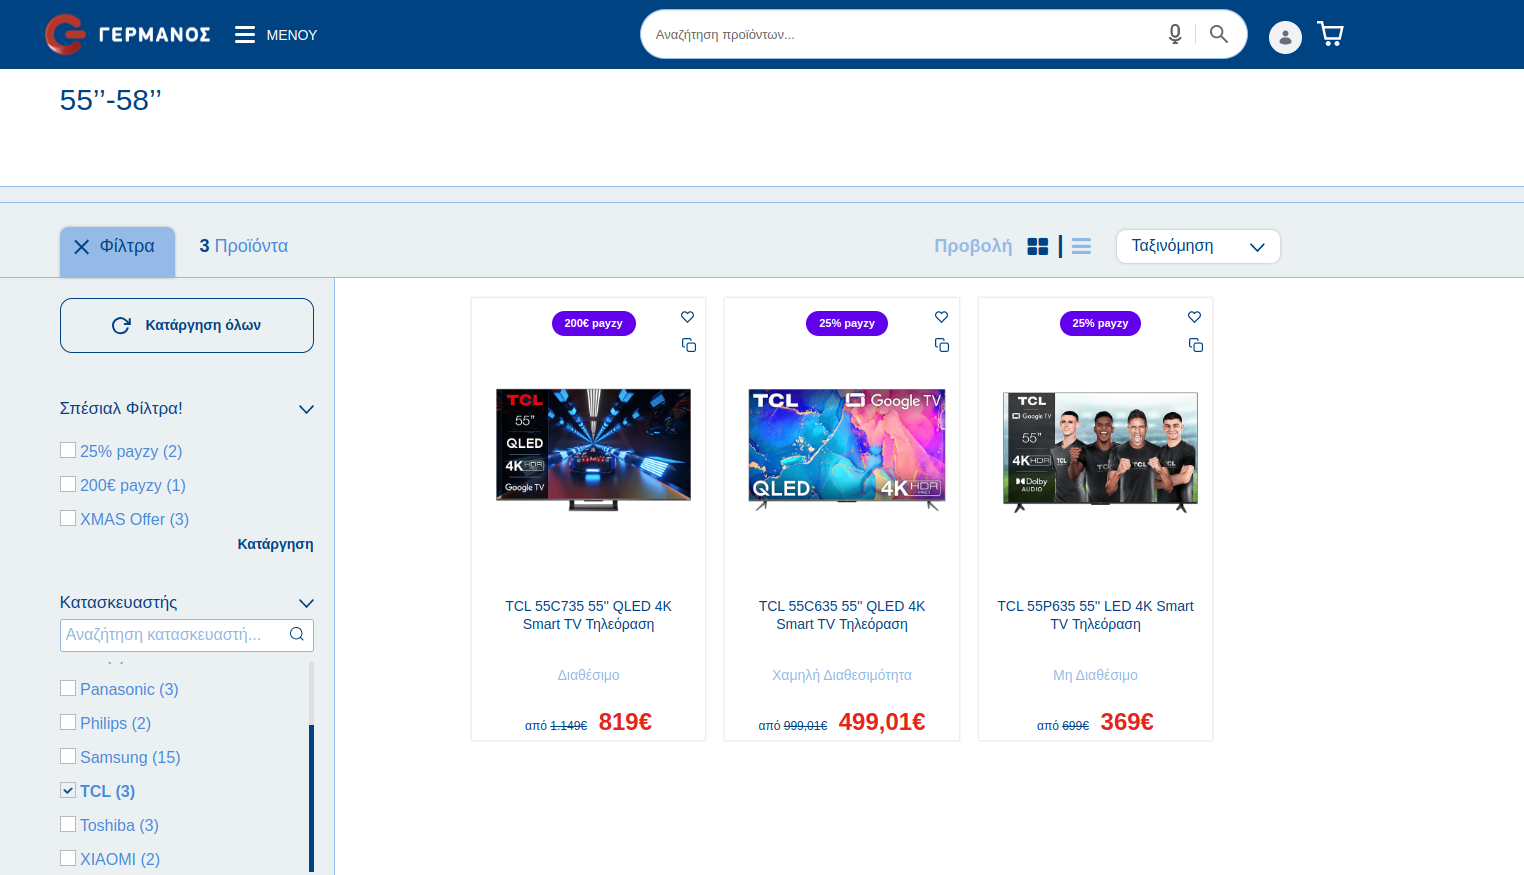Screen dimensions: 1524x875
Task: Tick the Toshiba checkbox
Action: click(x=68, y=824)
